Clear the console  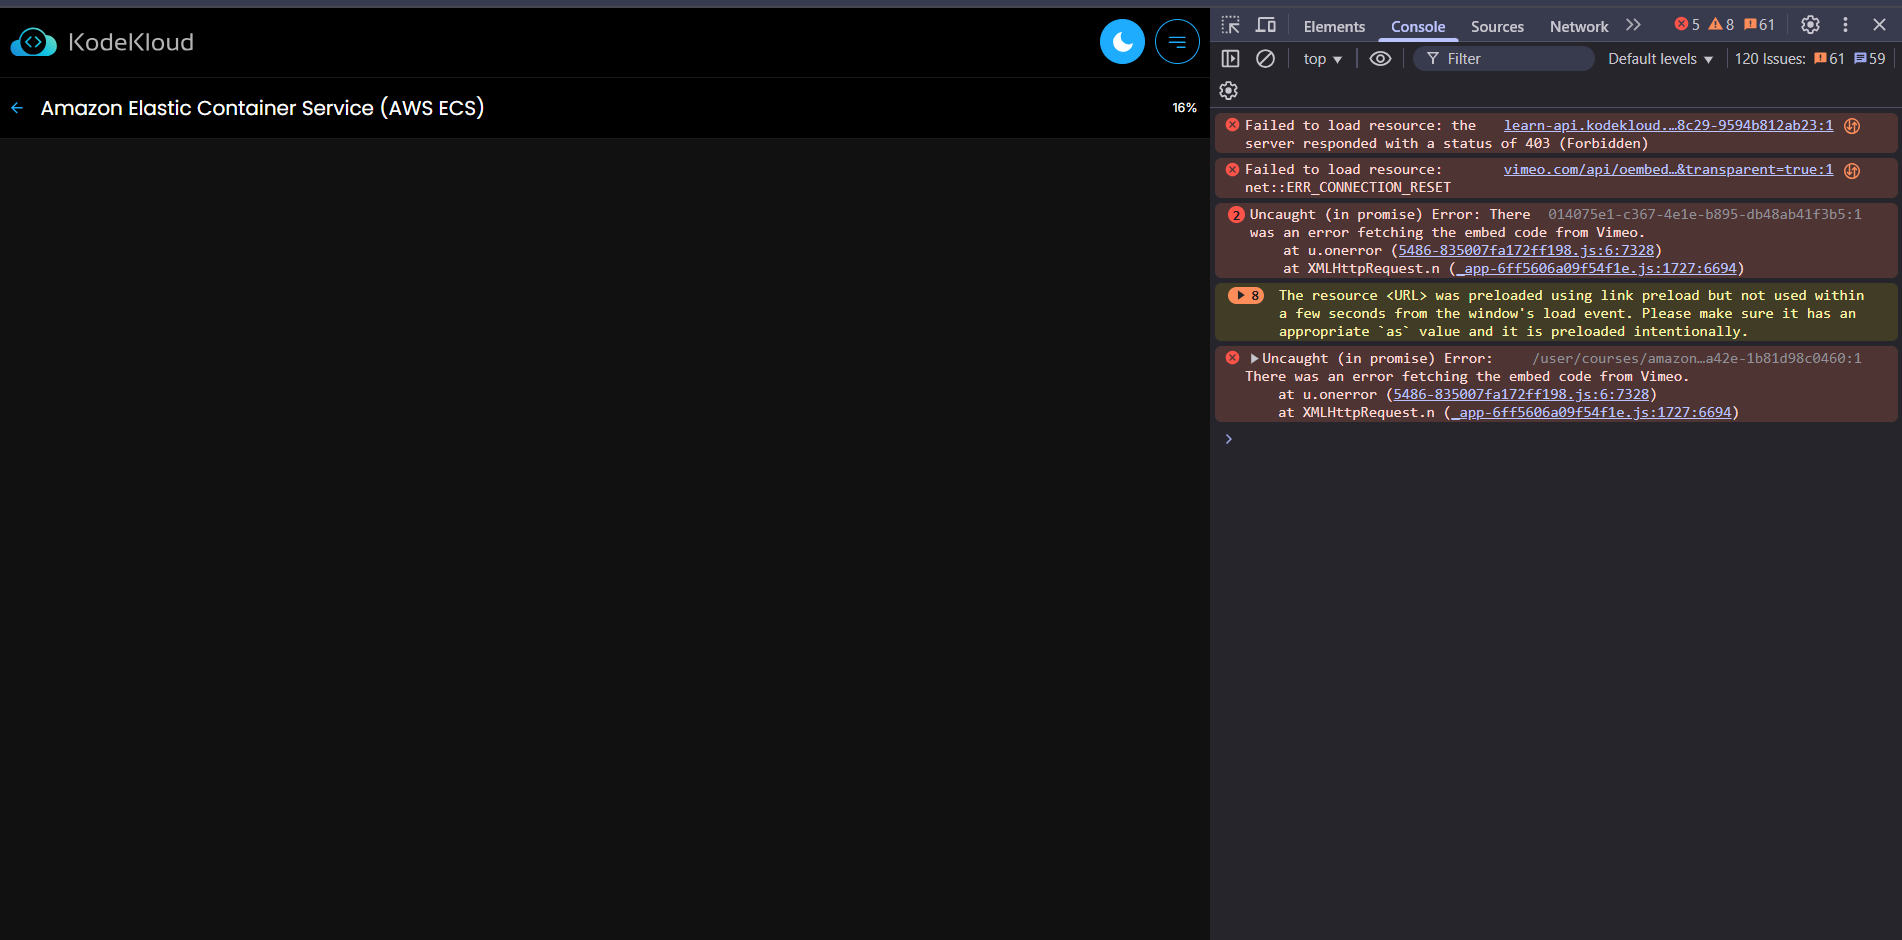tap(1265, 59)
